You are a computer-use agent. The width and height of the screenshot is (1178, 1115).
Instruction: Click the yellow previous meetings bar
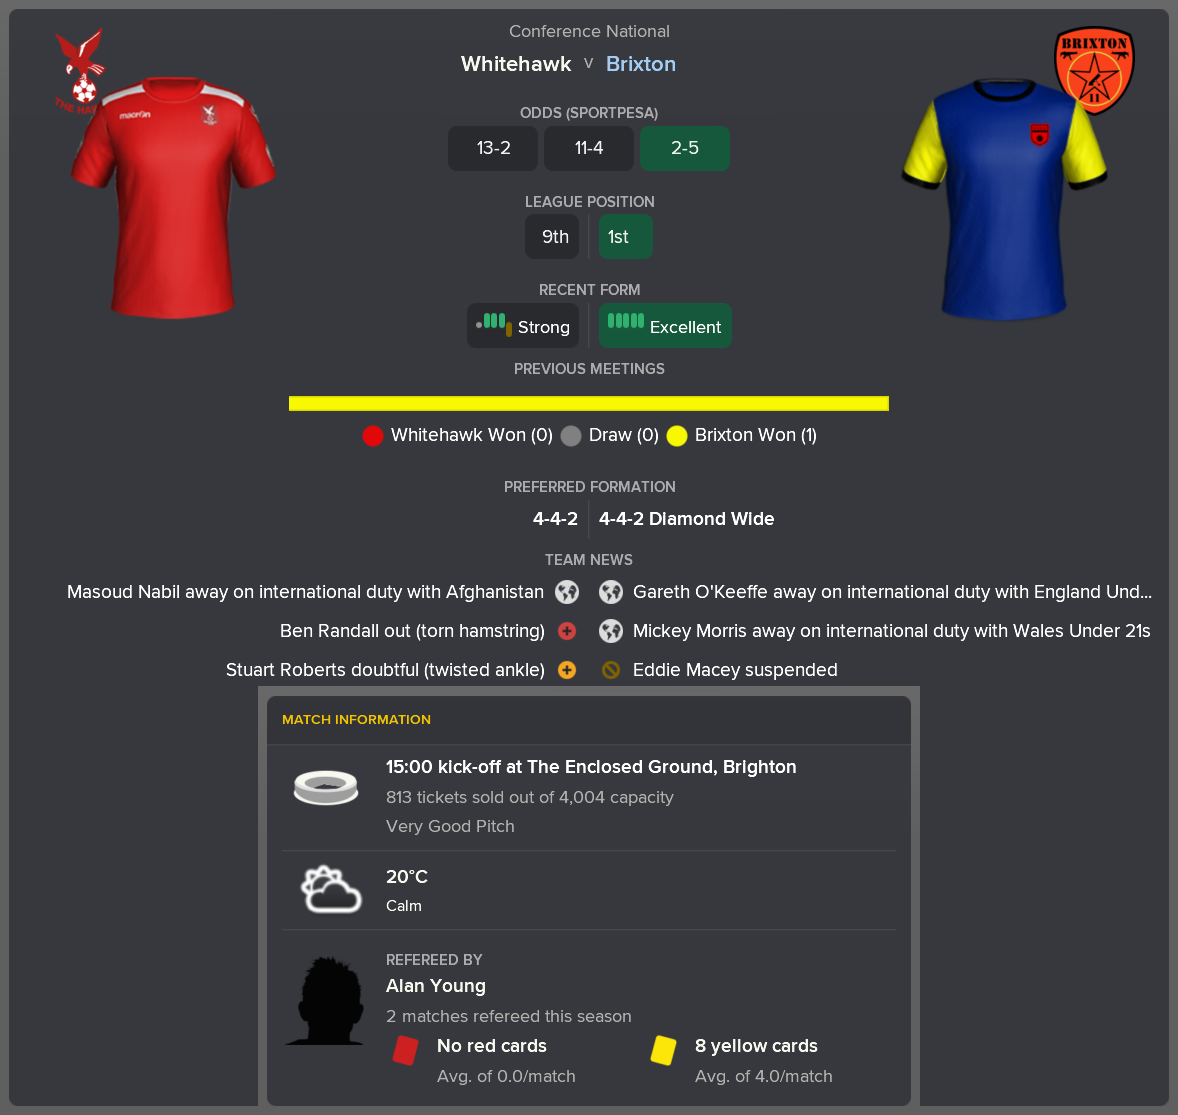pyautogui.click(x=589, y=403)
